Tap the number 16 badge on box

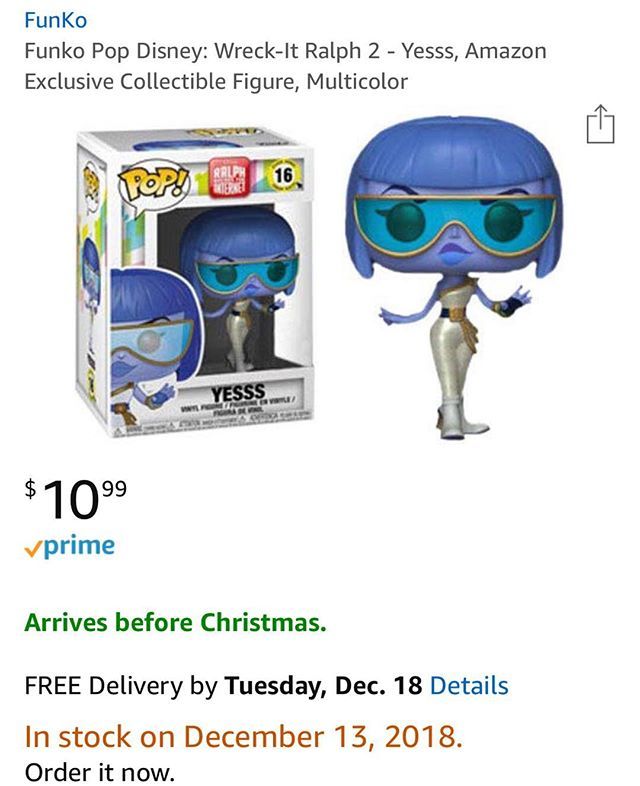283,175
